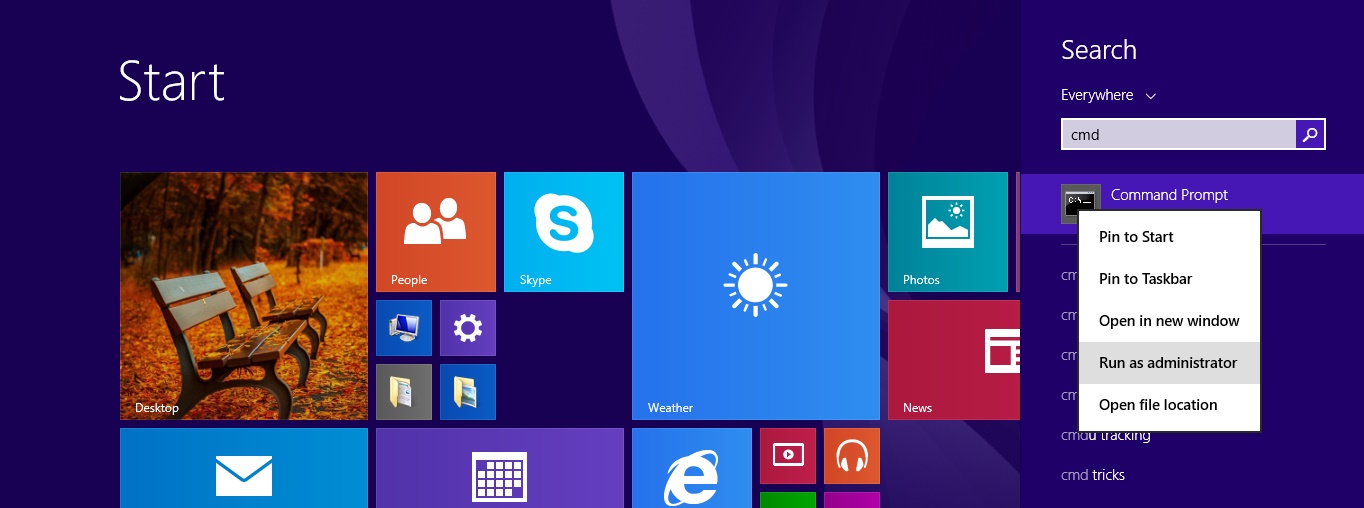Click into the search box containing cmd
Viewport: 1364px width, 508px height.
[1178, 134]
